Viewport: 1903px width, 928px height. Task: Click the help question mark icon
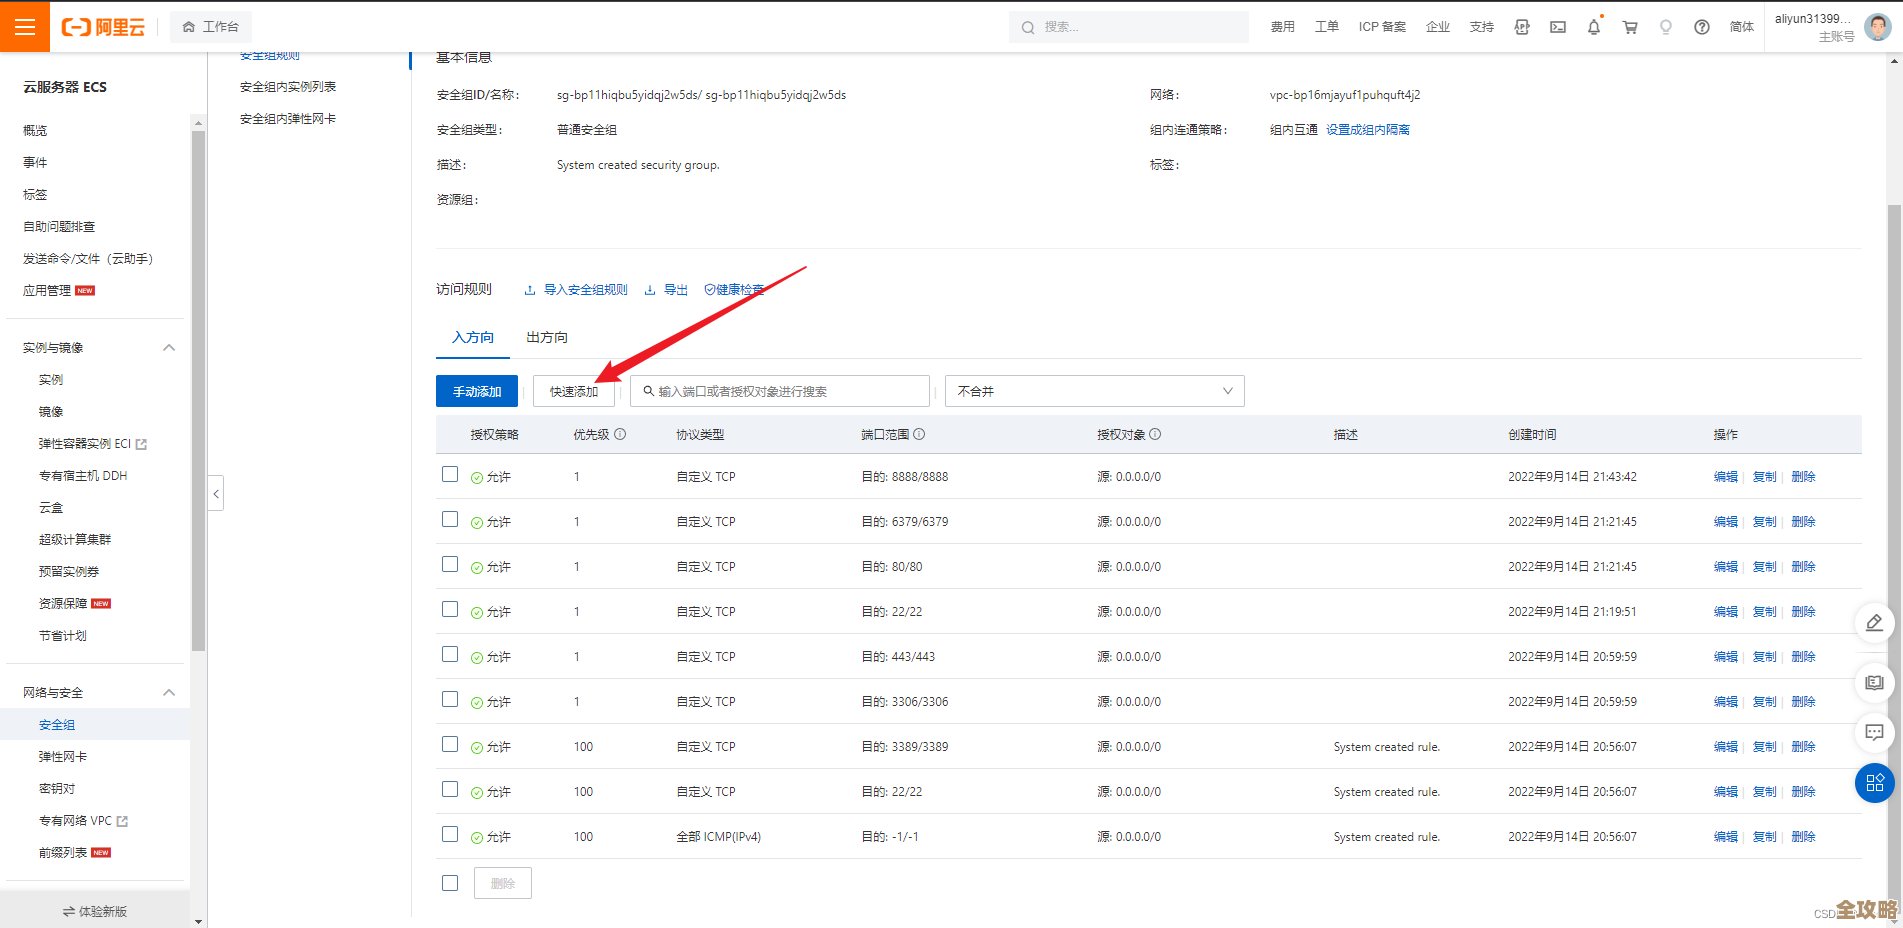point(1701,27)
